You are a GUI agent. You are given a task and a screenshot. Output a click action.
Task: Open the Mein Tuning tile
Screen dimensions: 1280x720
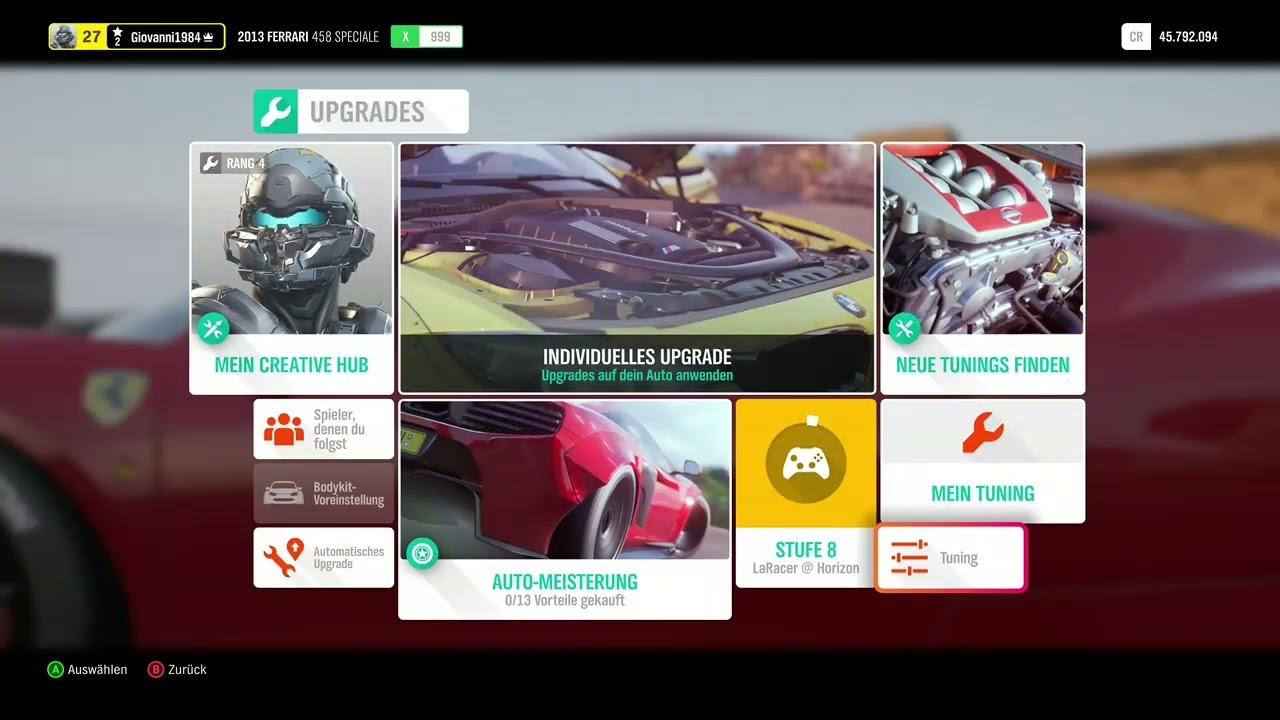pyautogui.click(x=983, y=461)
